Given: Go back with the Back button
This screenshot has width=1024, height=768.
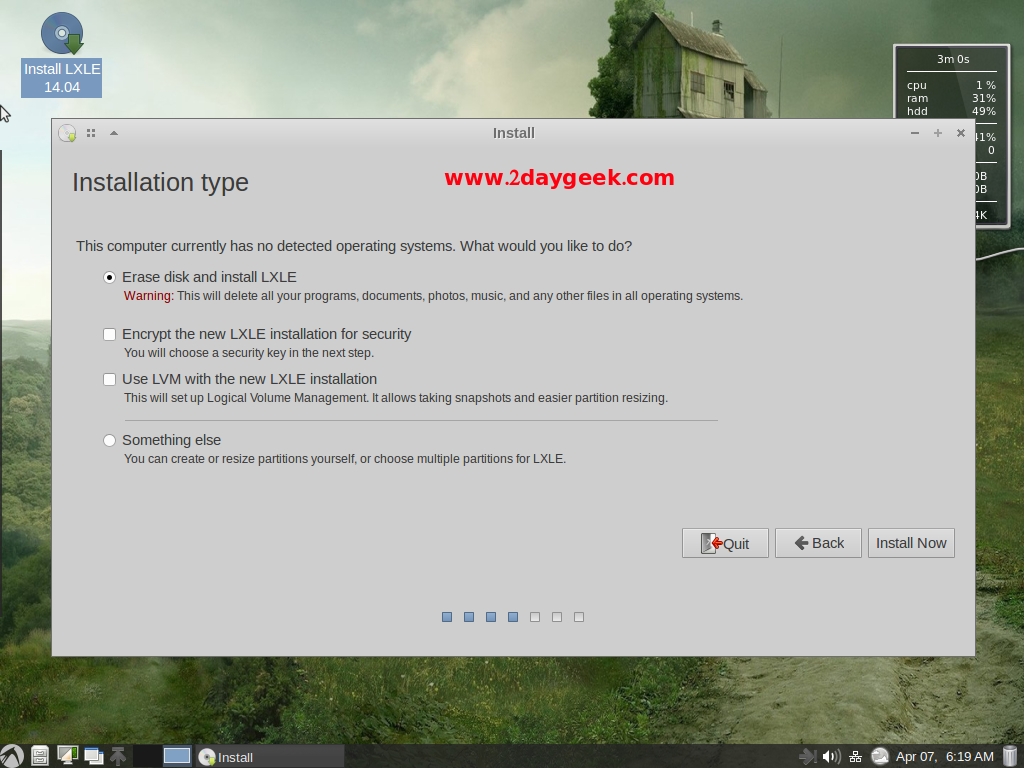Looking at the screenshot, I should coord(818,543).
